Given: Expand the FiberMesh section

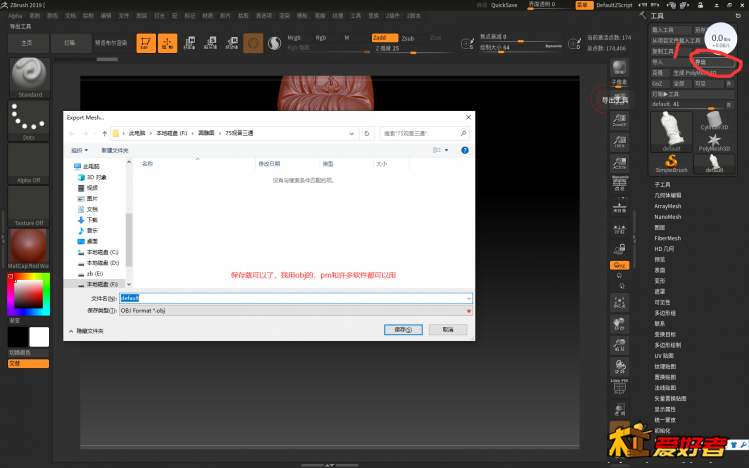Looking at the screenshot, I should pyautogui.click(x=668, y=238).
